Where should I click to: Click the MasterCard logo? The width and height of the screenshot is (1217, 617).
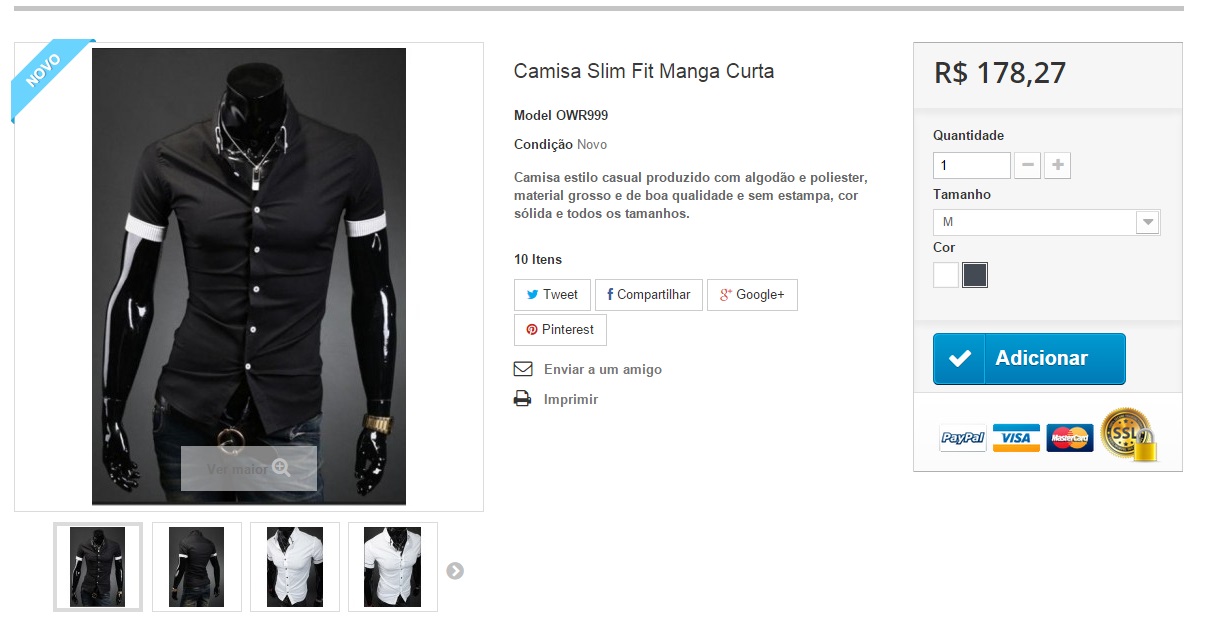click(x=1070, y=438)
